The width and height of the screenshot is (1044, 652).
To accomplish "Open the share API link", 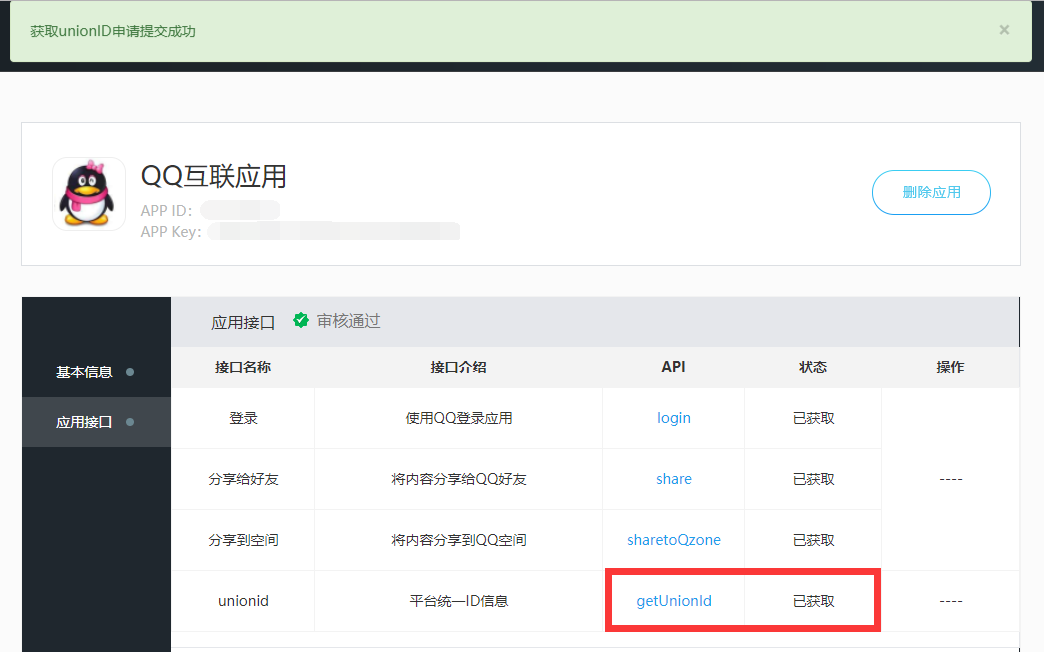I will (674, 479).
